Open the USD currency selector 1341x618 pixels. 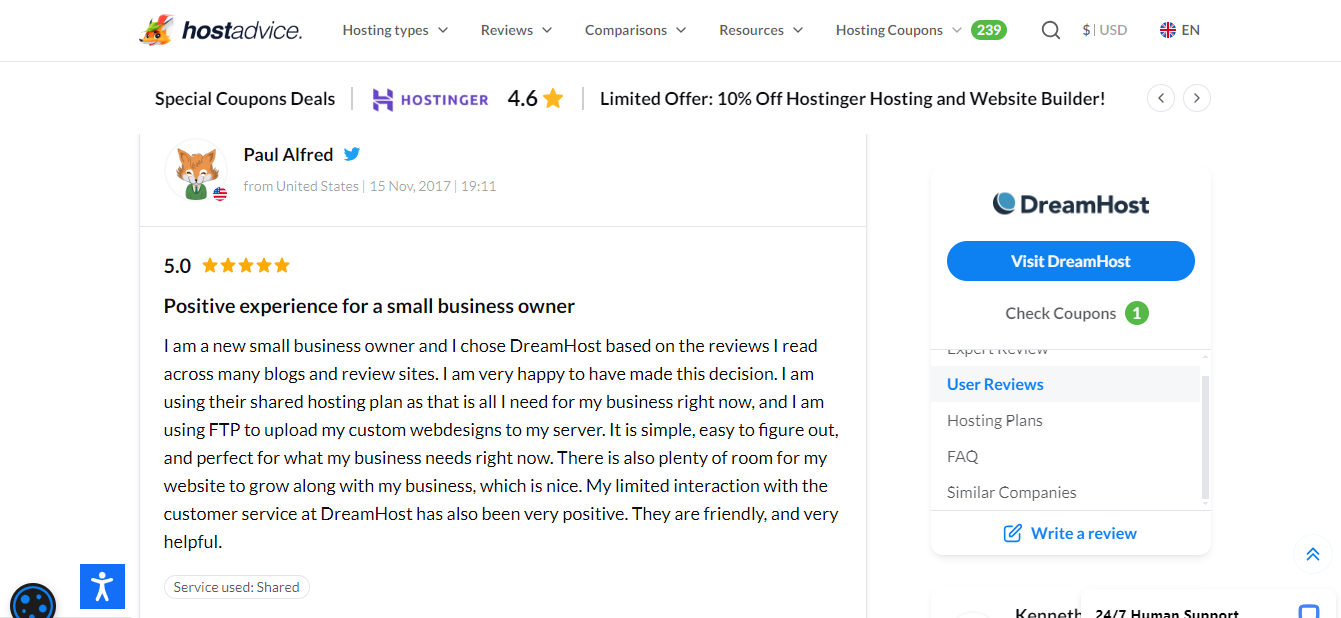point(1105,30)
